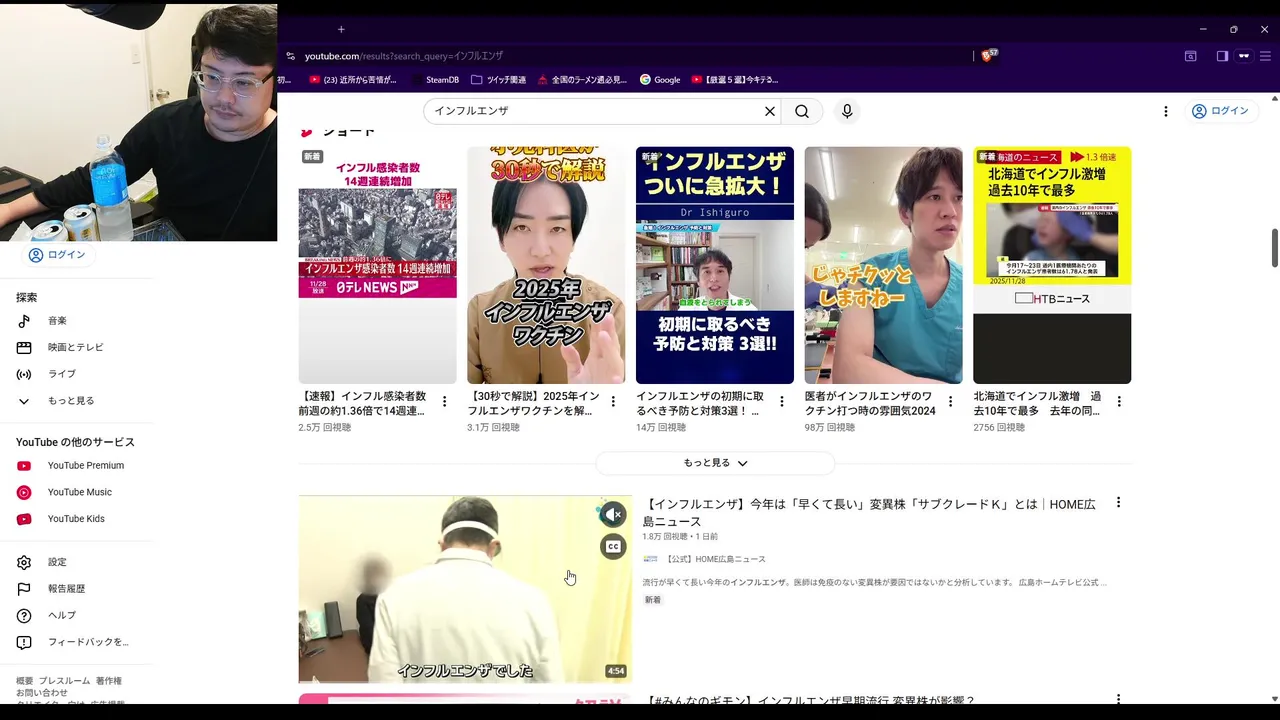Open options menu for インフルエンザの初期に取る short
1280x720 pixels.
pos(782,401)
